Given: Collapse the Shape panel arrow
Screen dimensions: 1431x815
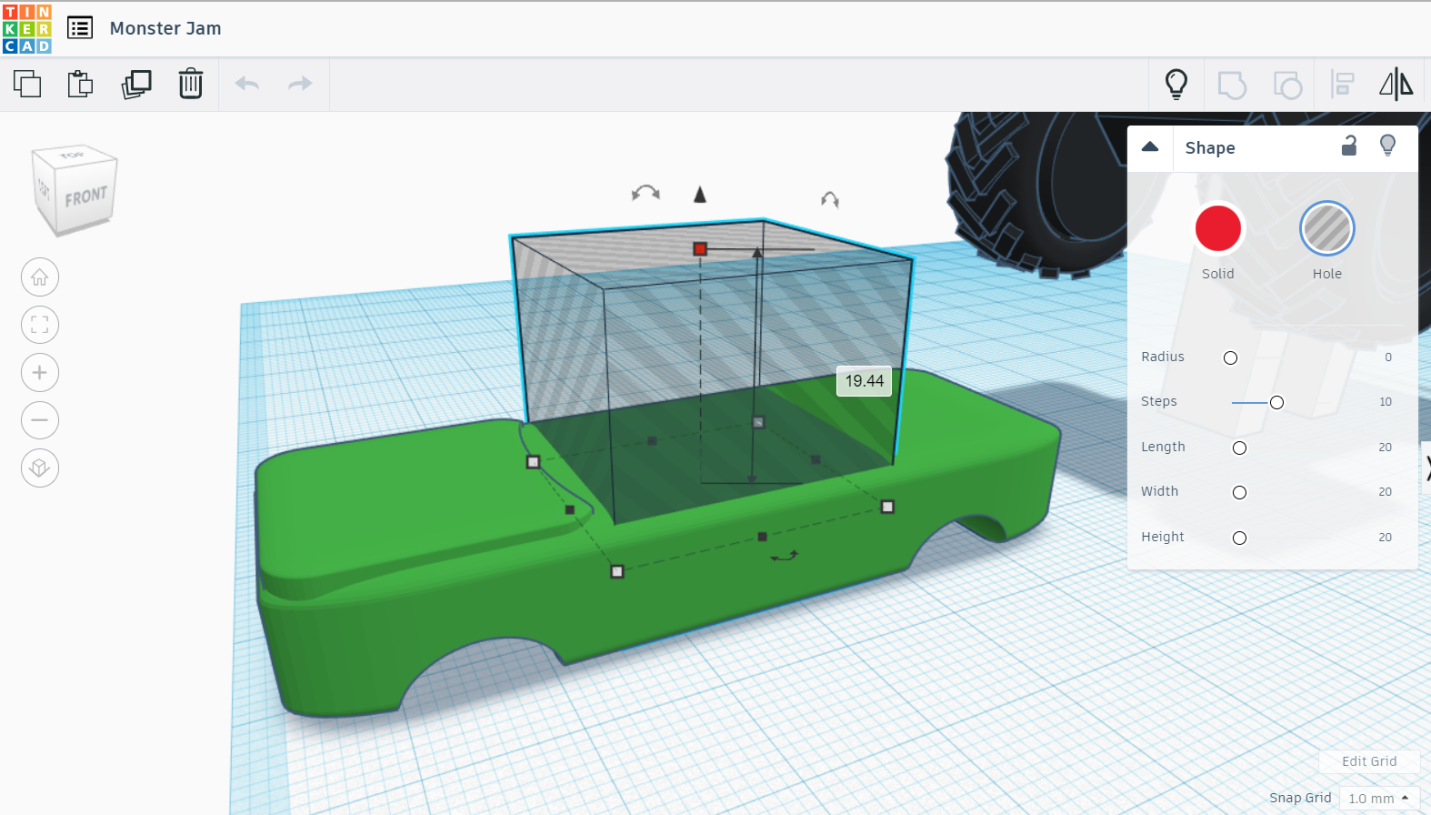Looking at the screenshot, I should 1150,147.
